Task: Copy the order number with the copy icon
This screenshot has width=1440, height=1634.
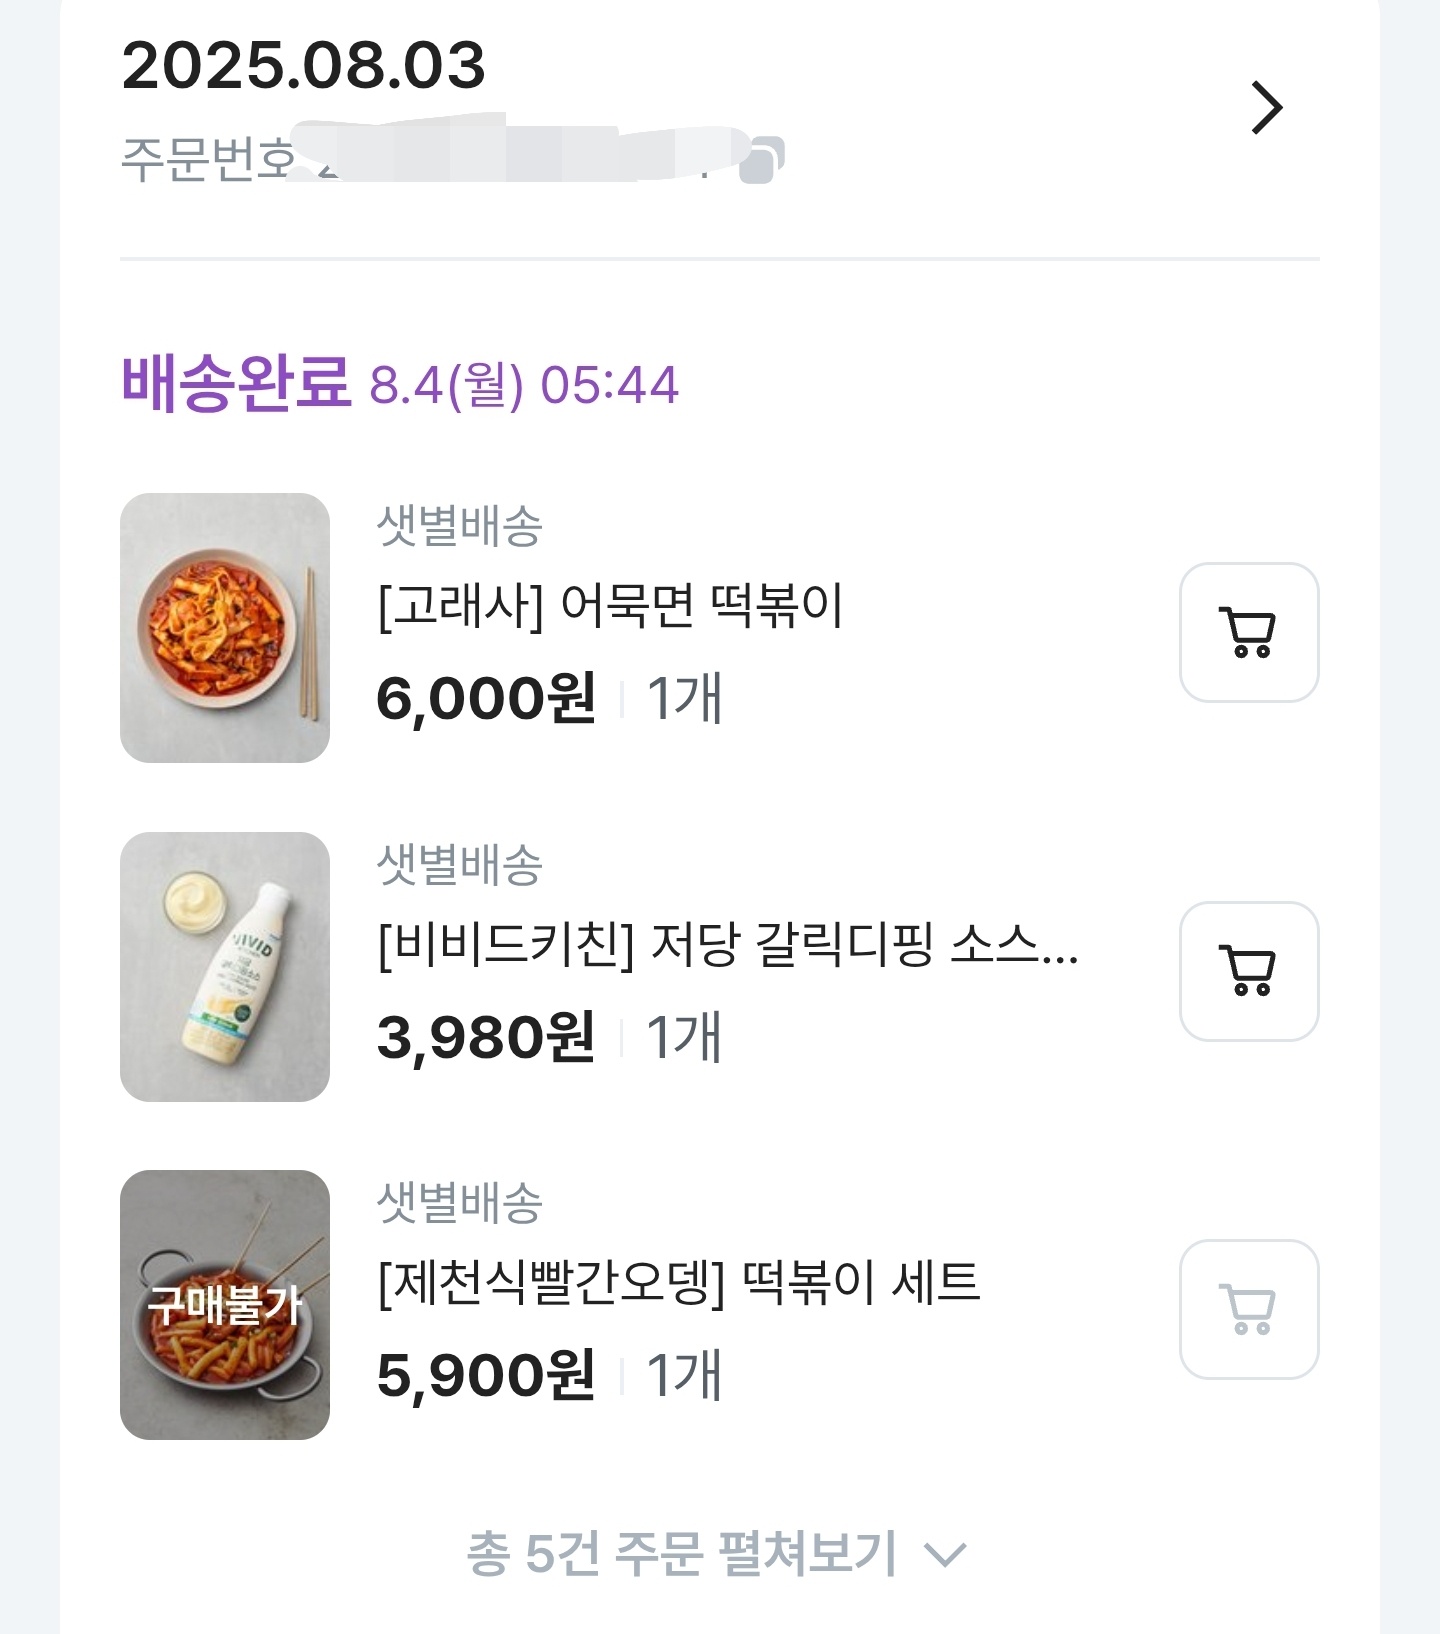Action: (762, 160)
